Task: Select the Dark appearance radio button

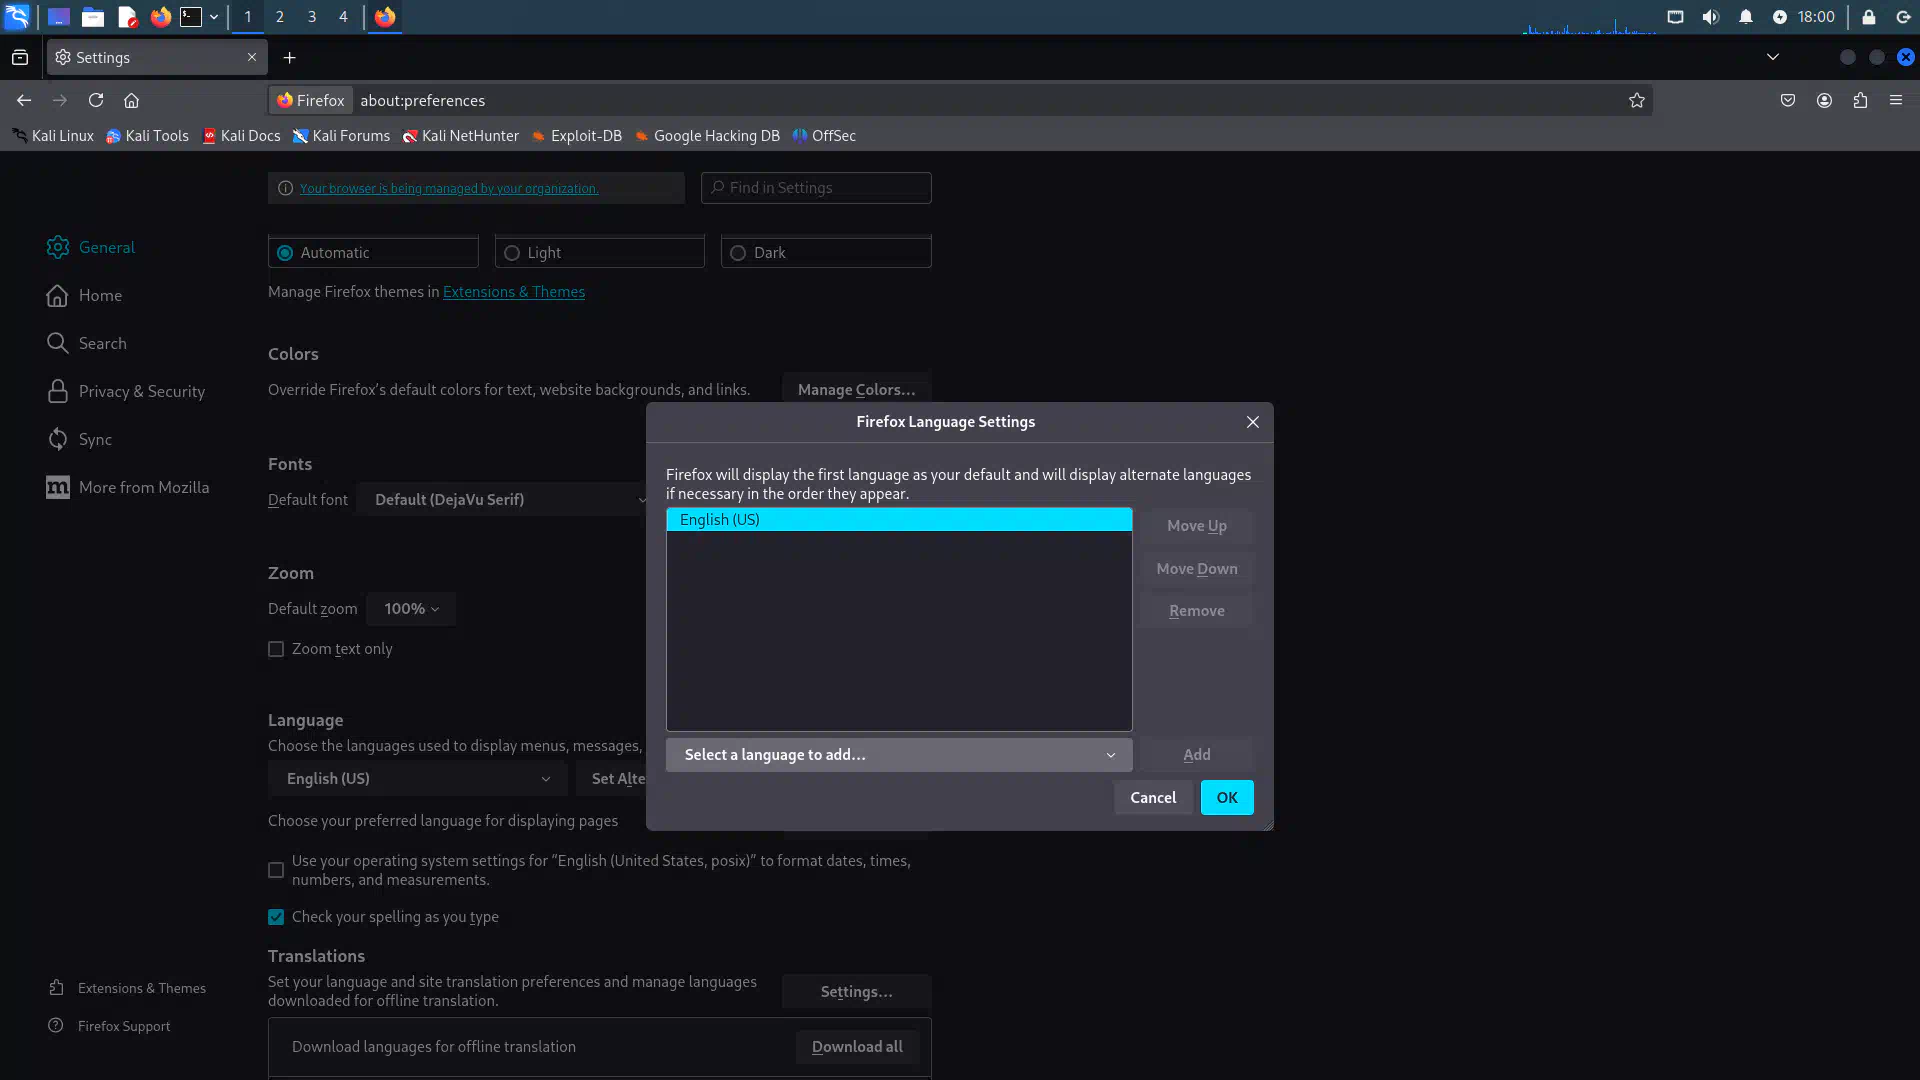Action: coord(738,253)
